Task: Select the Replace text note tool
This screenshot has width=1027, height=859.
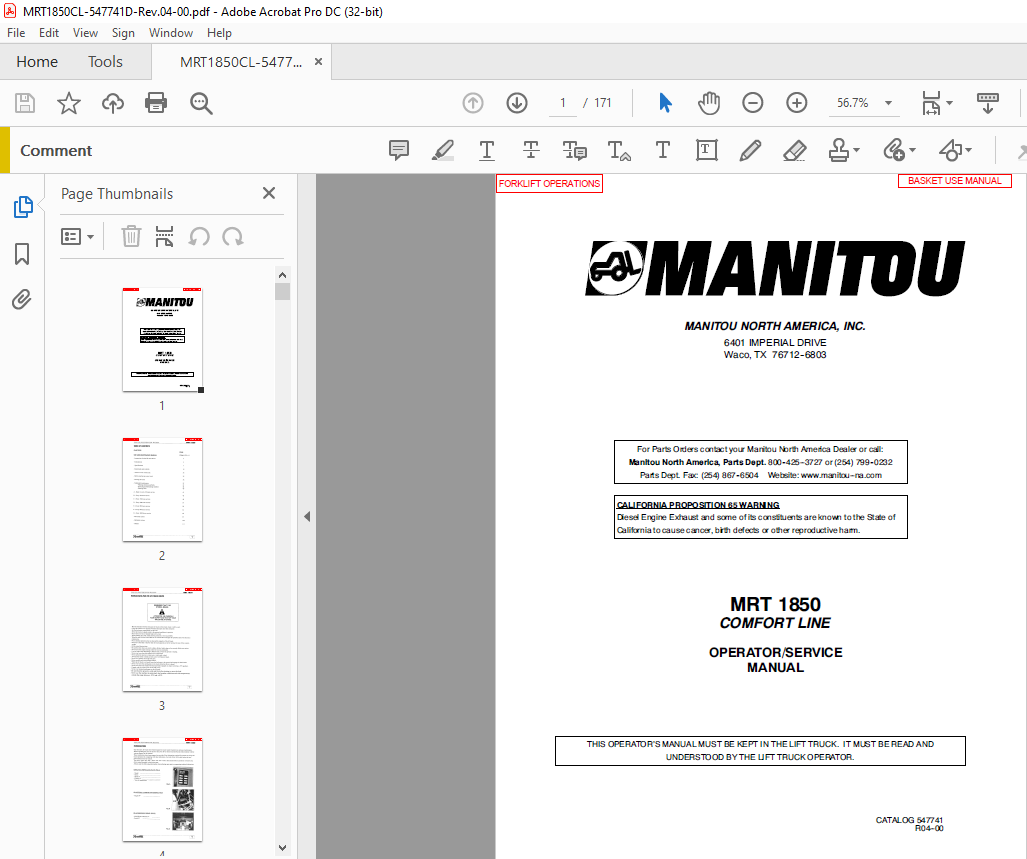Action: [574, 151]
